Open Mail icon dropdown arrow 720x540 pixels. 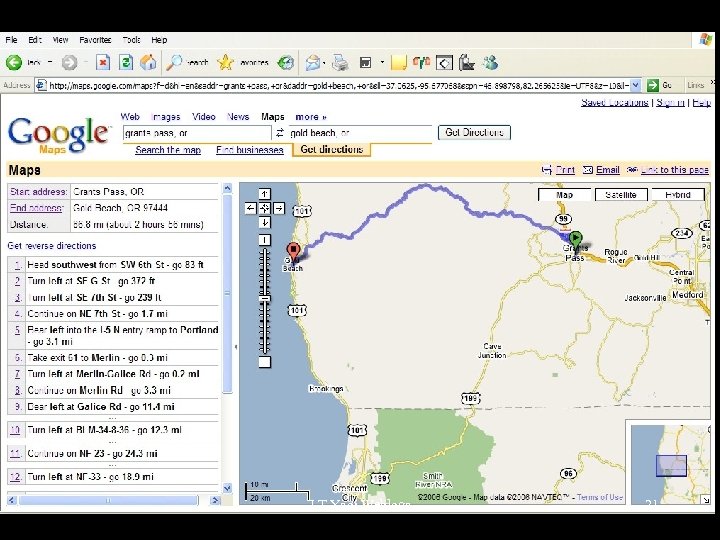(x=324, y=63)
